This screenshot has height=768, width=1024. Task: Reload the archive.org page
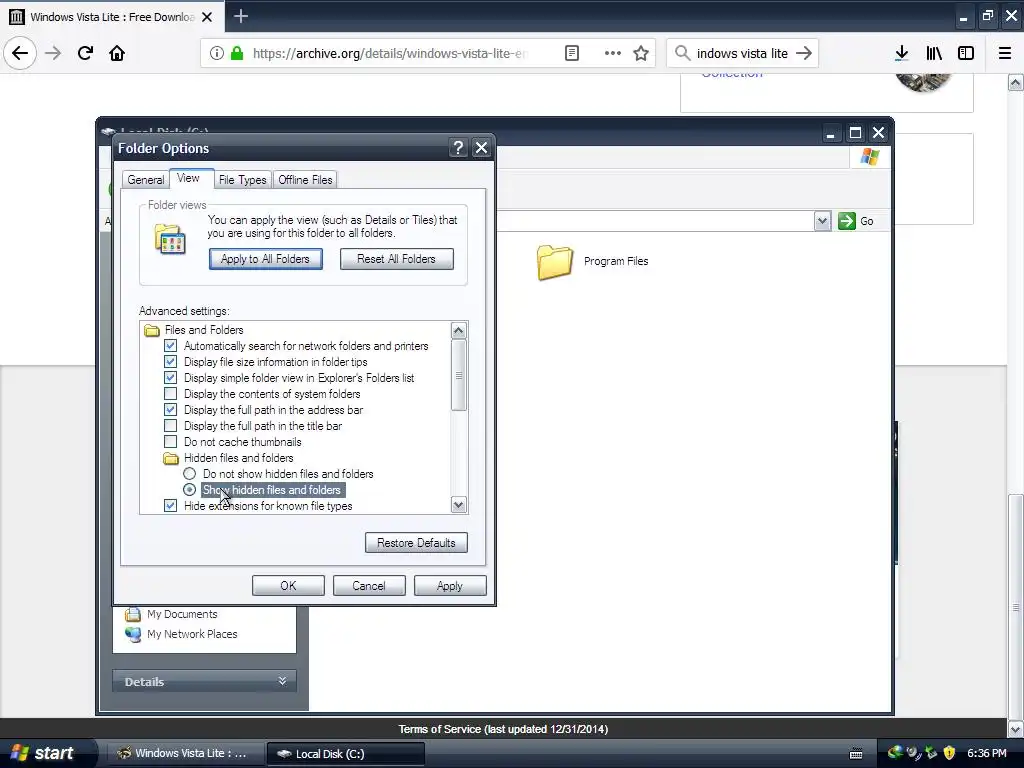pos(85,53)
